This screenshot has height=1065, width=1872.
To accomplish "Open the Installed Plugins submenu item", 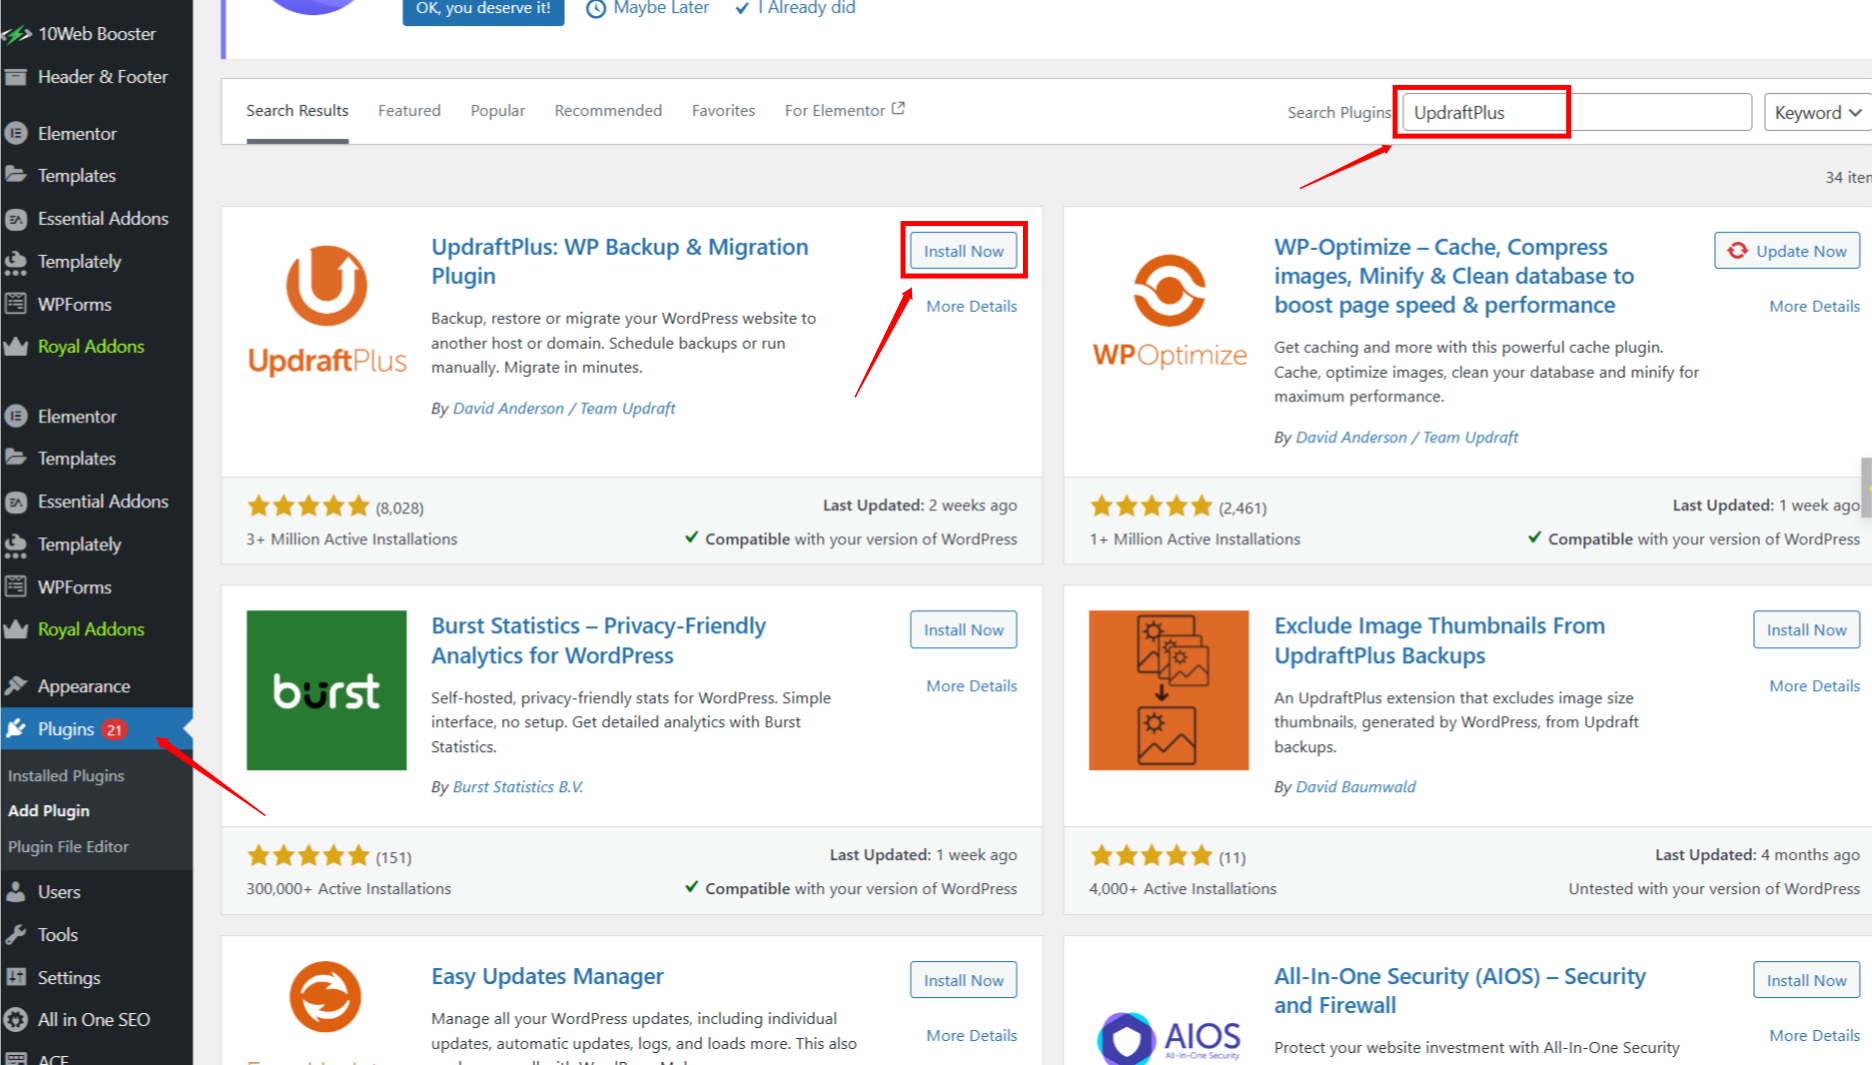I will click(66, 776).
